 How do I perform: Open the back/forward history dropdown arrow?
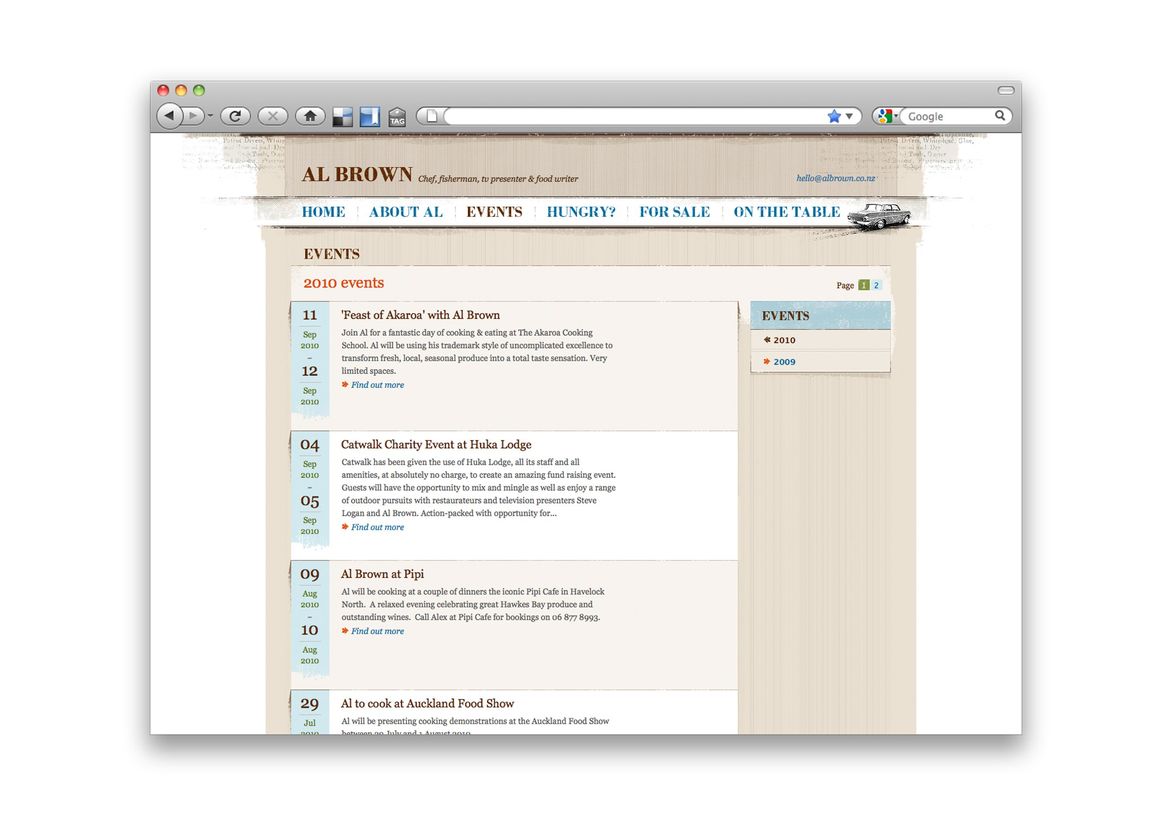(x=210, y=117)
